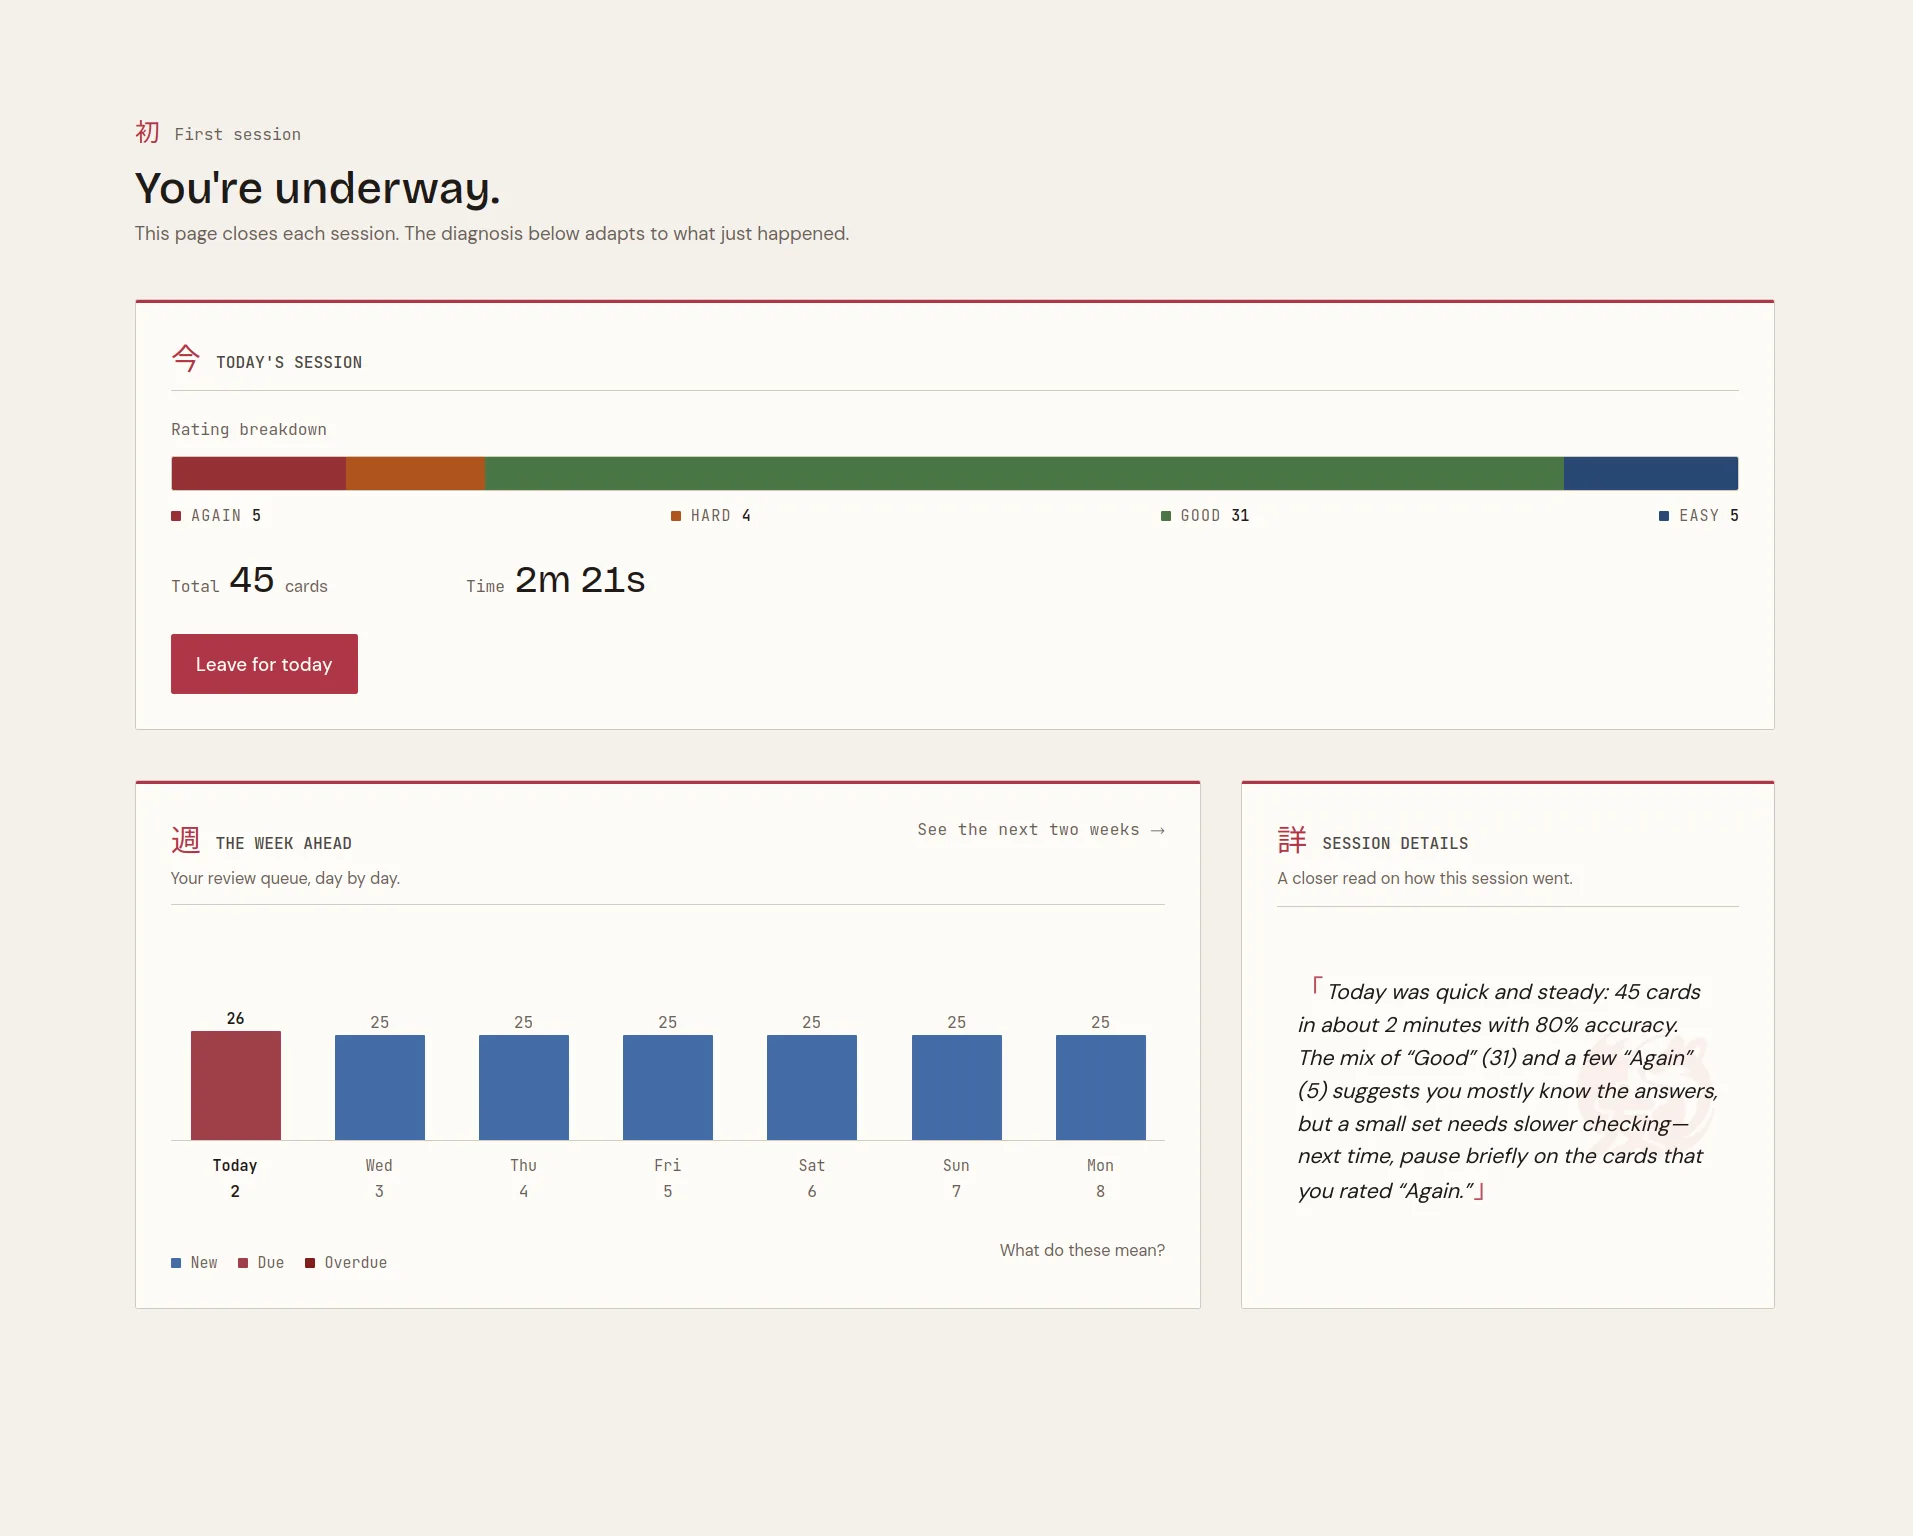This screenshot has height=1536, width=1913.
Task: Click the dark red Again segment of rating bar
Action: [x=258, y=473]
